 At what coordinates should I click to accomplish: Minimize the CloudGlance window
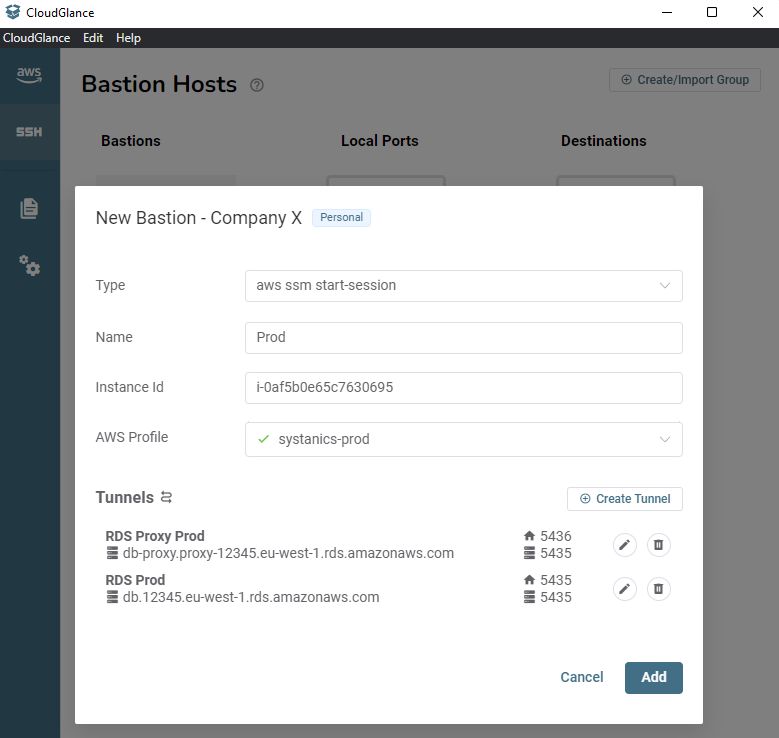tap(667, 12)
